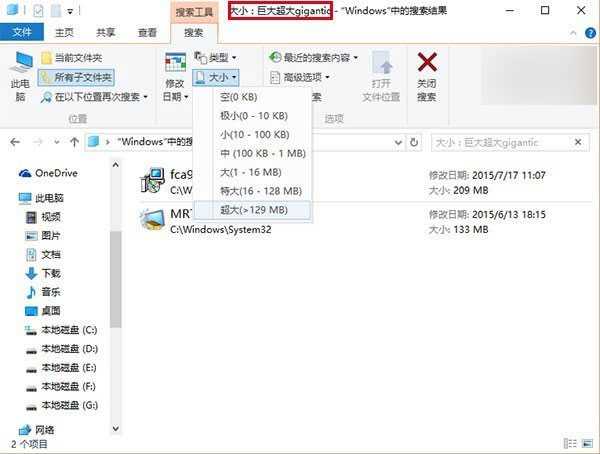
Task: Clear the search box with X
Action: (x=578, y=142)
